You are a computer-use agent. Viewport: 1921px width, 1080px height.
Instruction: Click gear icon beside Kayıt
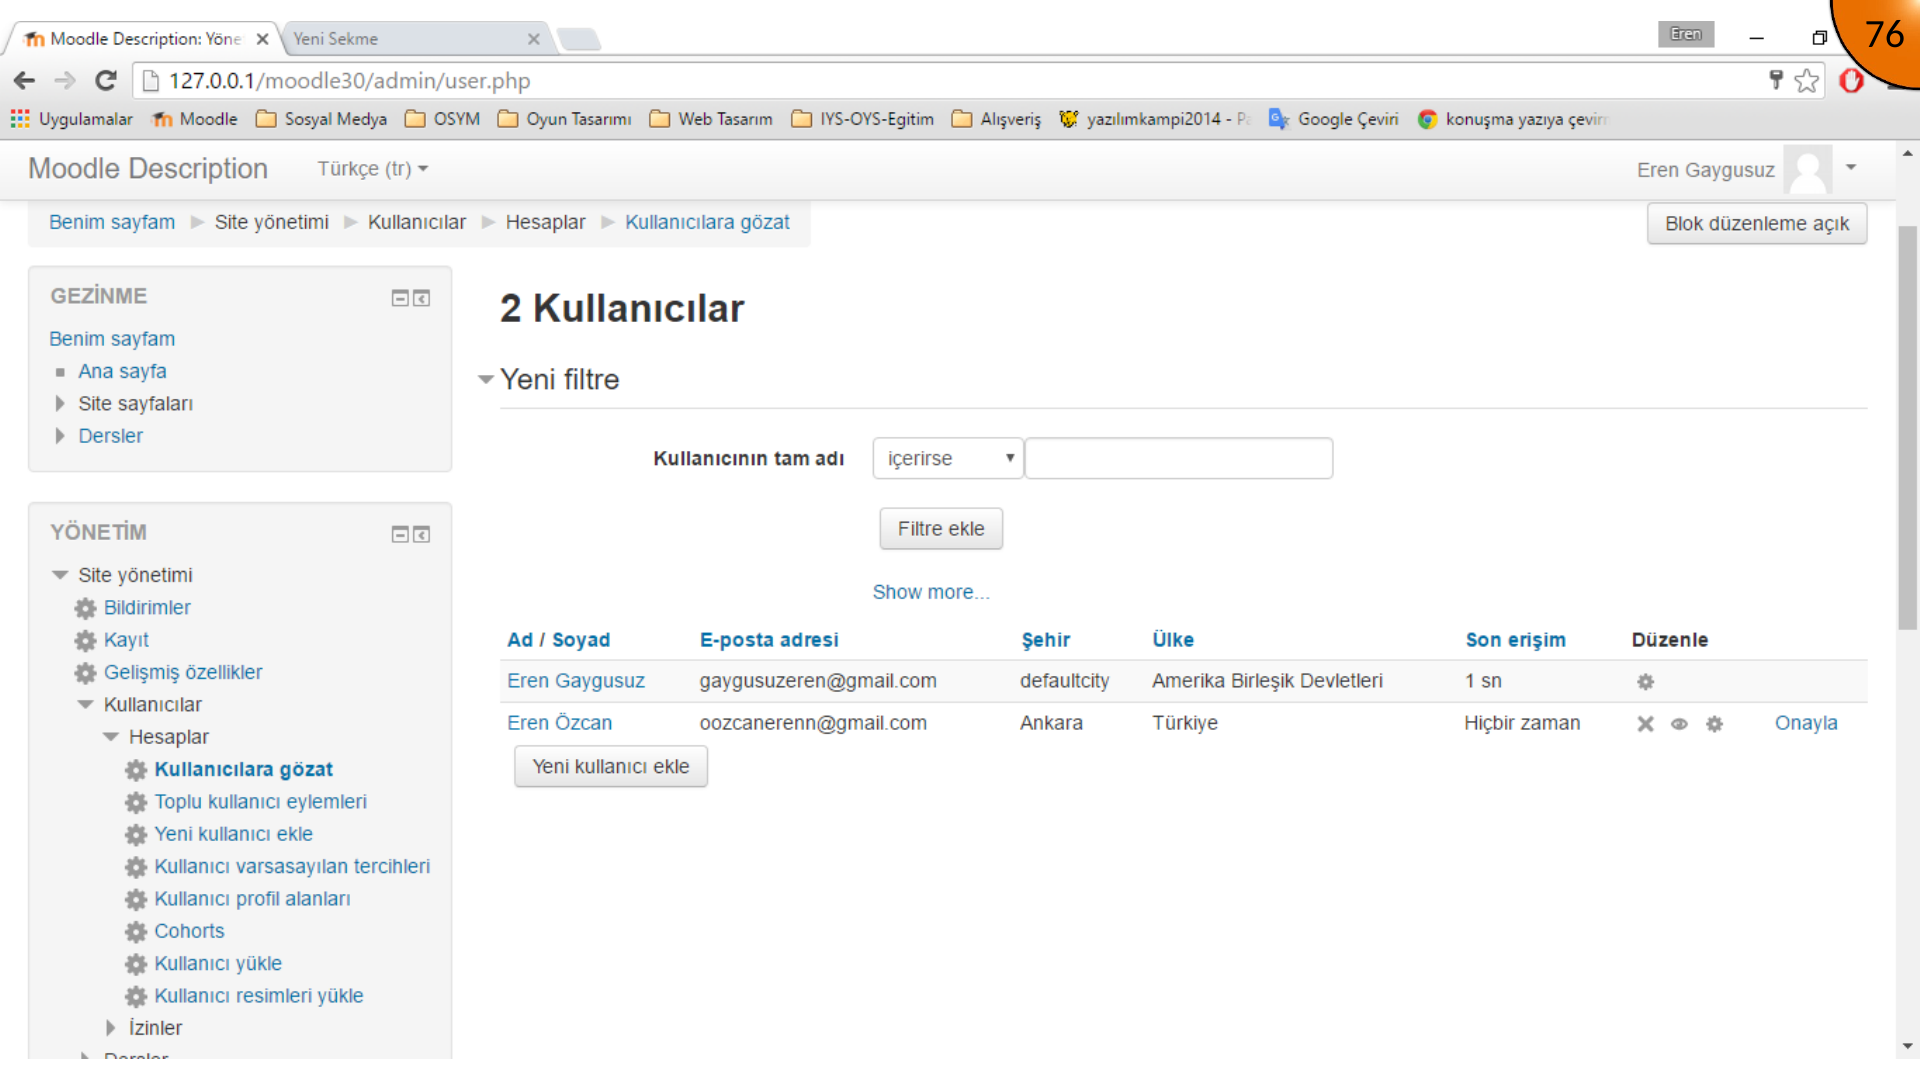pos(86,640)
